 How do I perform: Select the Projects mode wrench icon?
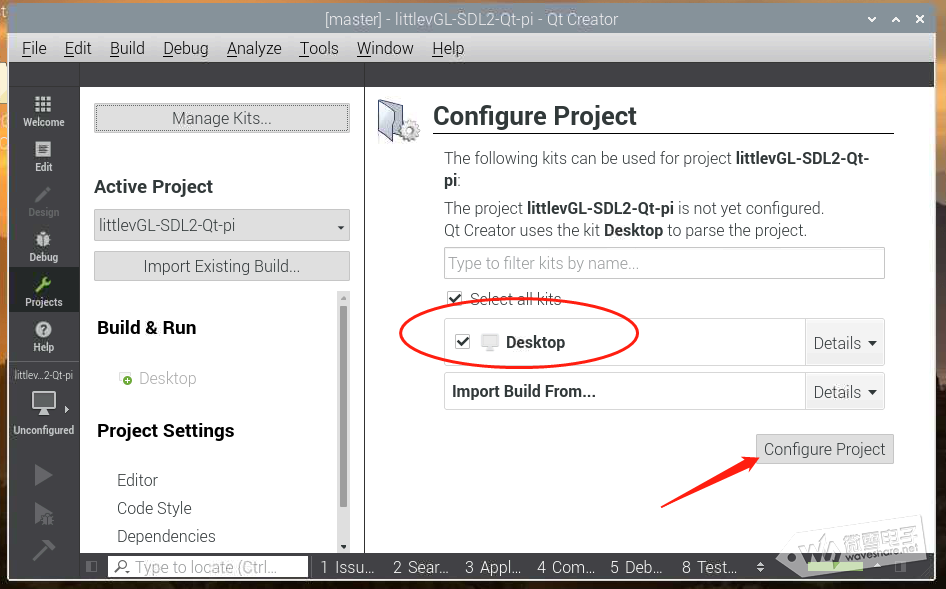pyautogui.click(x=43, y=291)
